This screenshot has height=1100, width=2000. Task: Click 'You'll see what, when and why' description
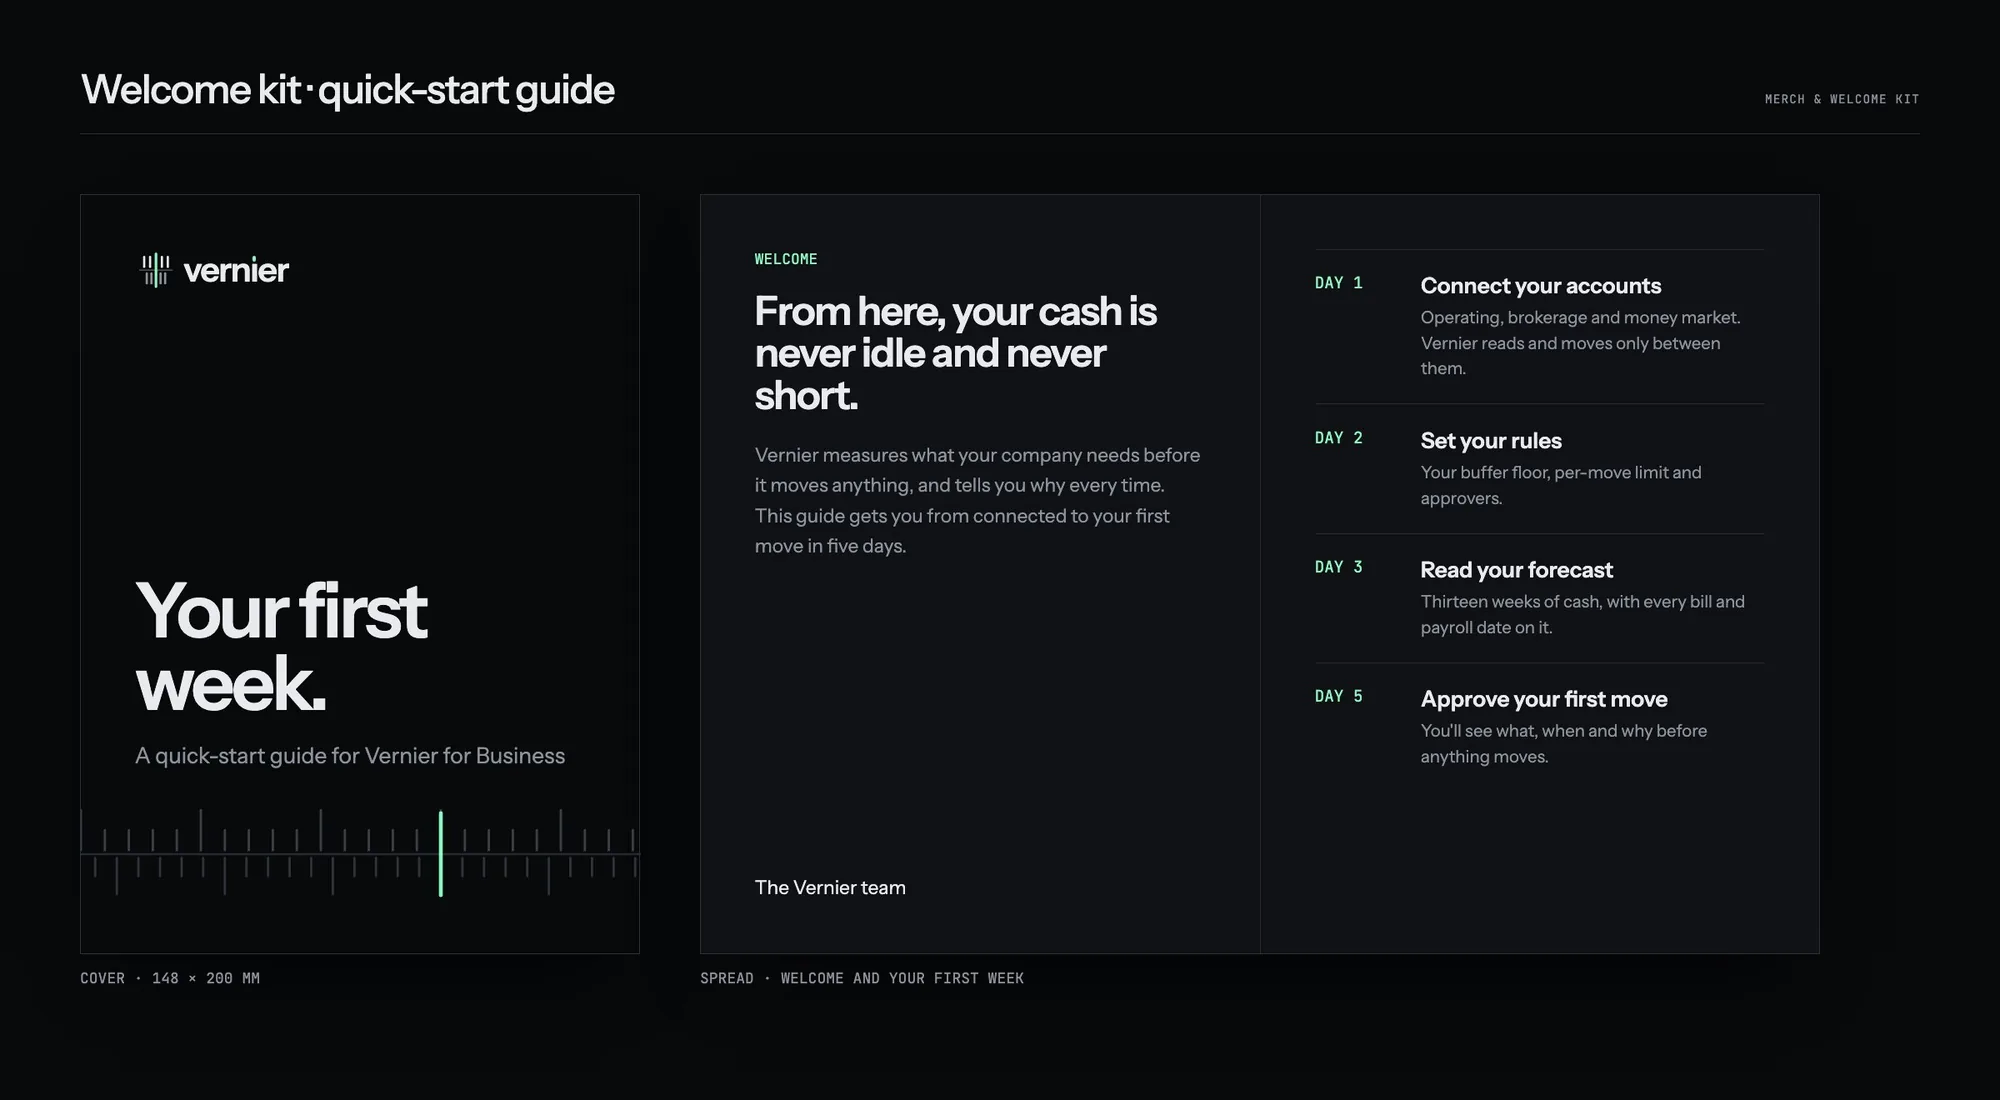[1564, 743]
